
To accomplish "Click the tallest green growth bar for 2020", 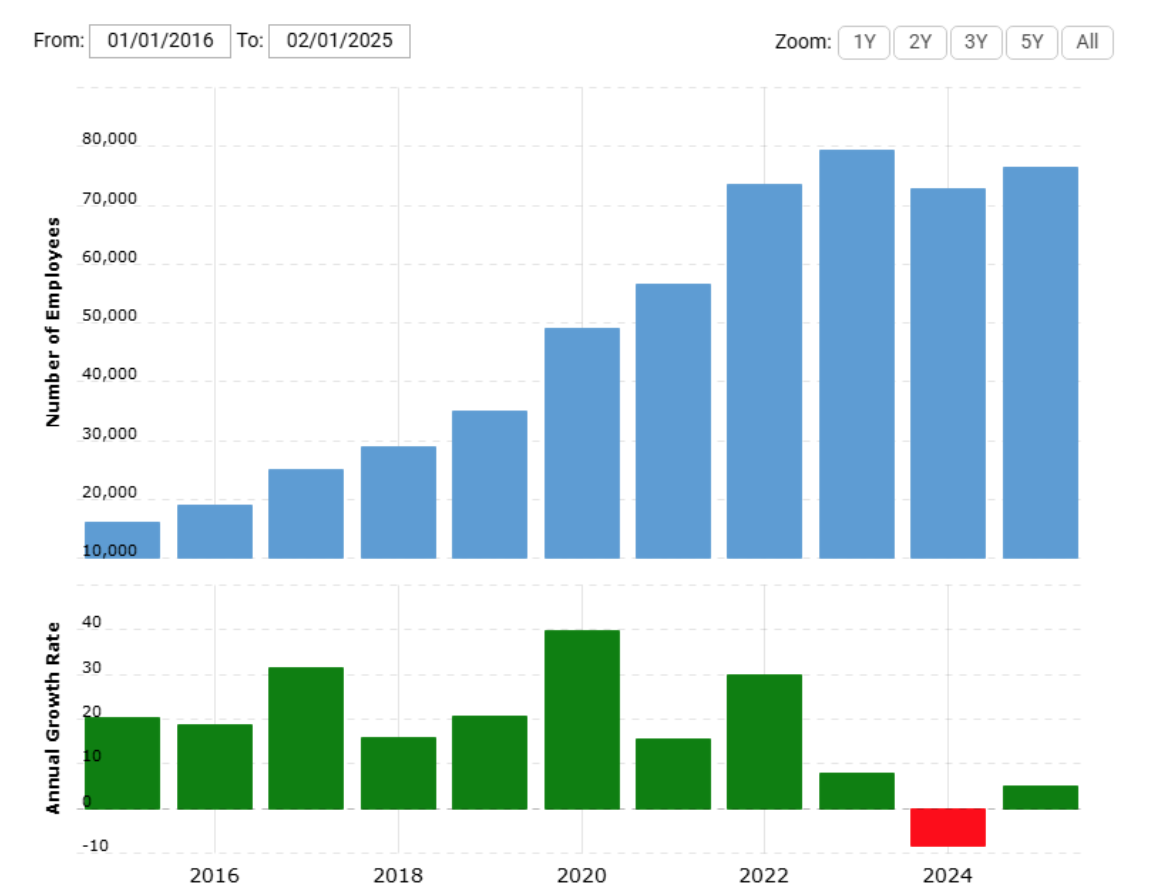I will click(x=581, y=719).
